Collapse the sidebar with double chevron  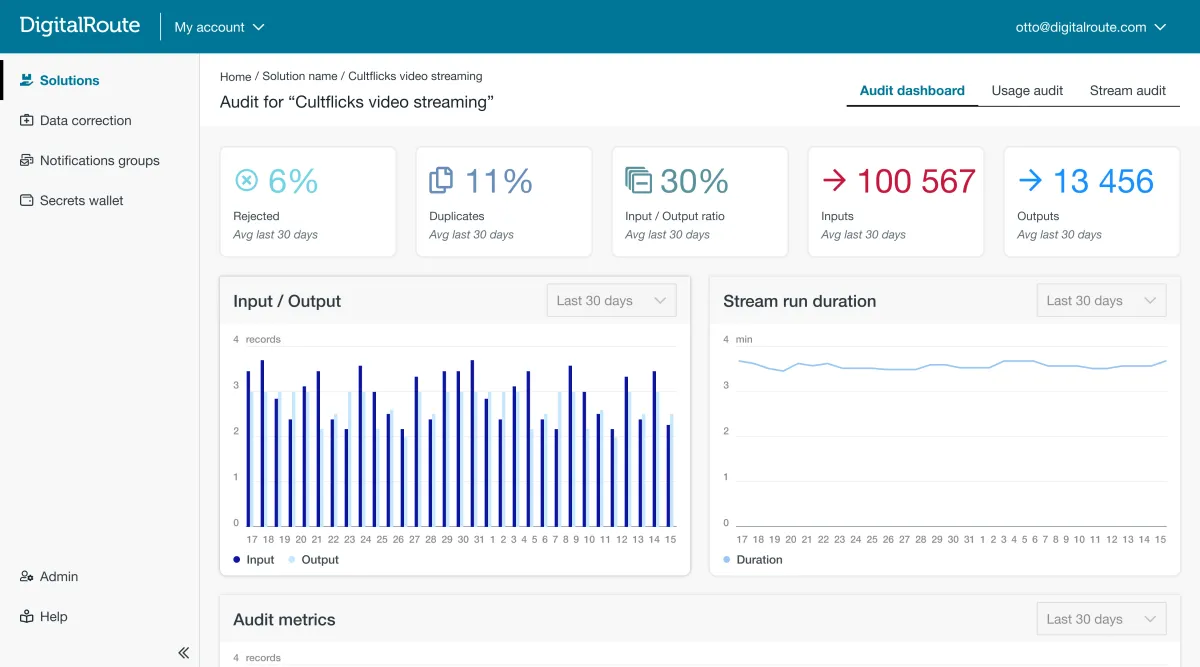[183, 652]
